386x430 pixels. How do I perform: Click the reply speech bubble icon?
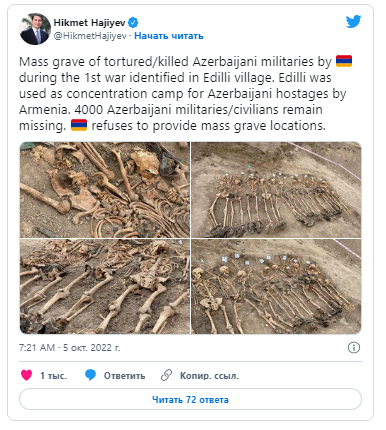tap(90, 375)
